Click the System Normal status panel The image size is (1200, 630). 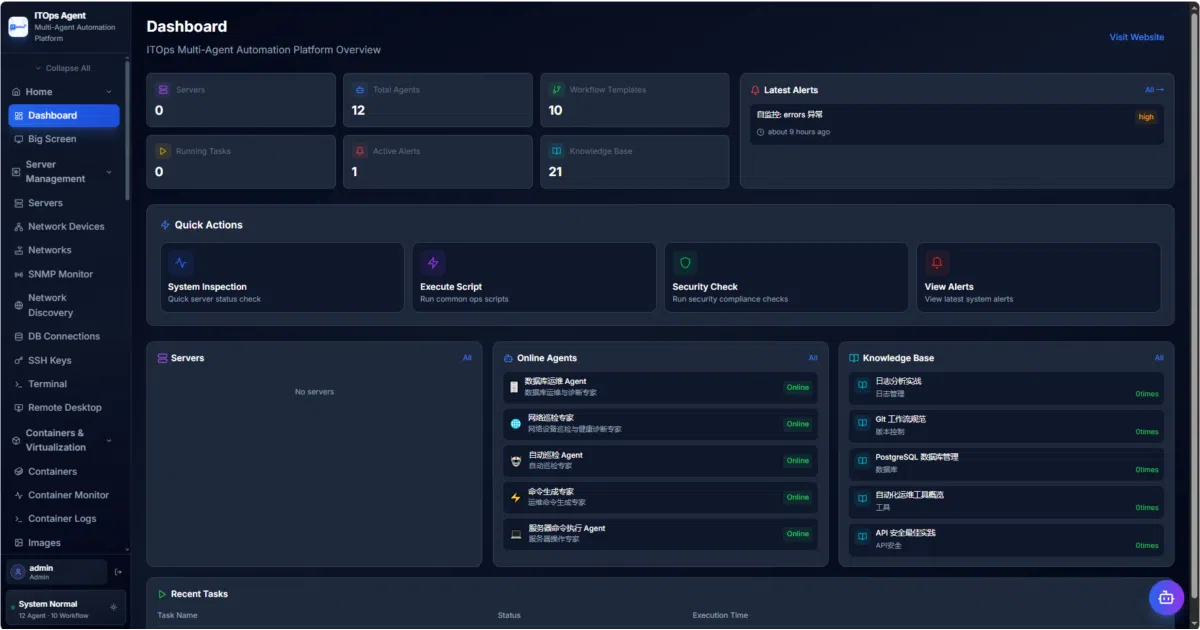66,608
